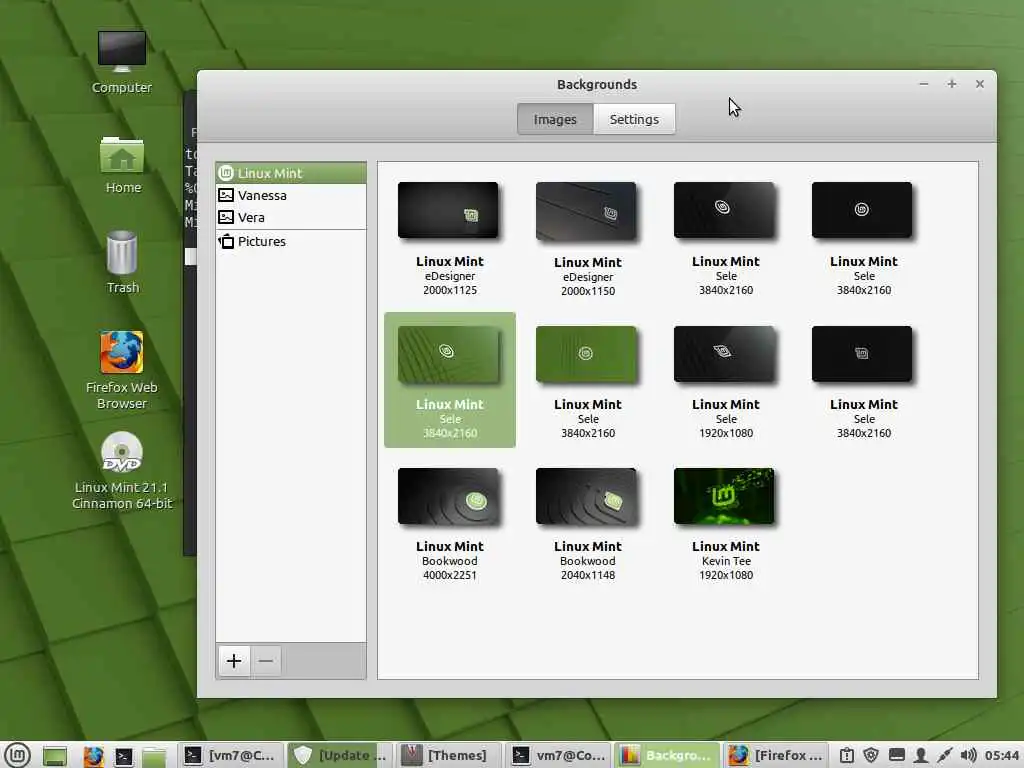Choose the eDesigner 2000x1125 wallpaper

click(449, 239)
